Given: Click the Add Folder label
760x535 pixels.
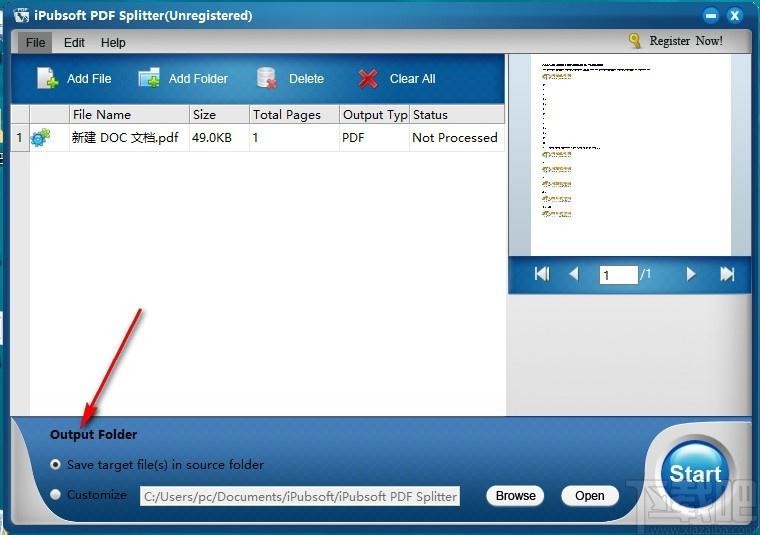Looking at the screenshot, I should 198,79.
